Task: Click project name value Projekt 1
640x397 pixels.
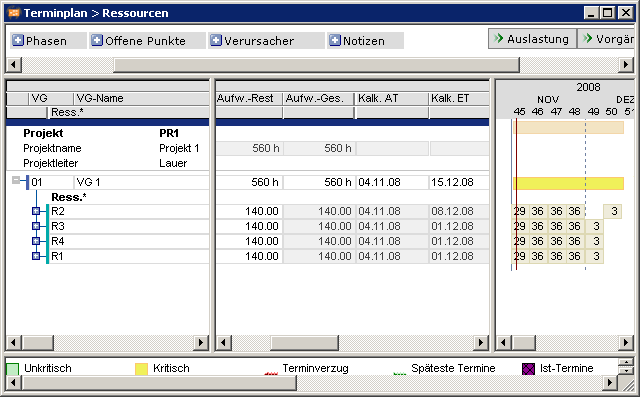Action: 179,148
